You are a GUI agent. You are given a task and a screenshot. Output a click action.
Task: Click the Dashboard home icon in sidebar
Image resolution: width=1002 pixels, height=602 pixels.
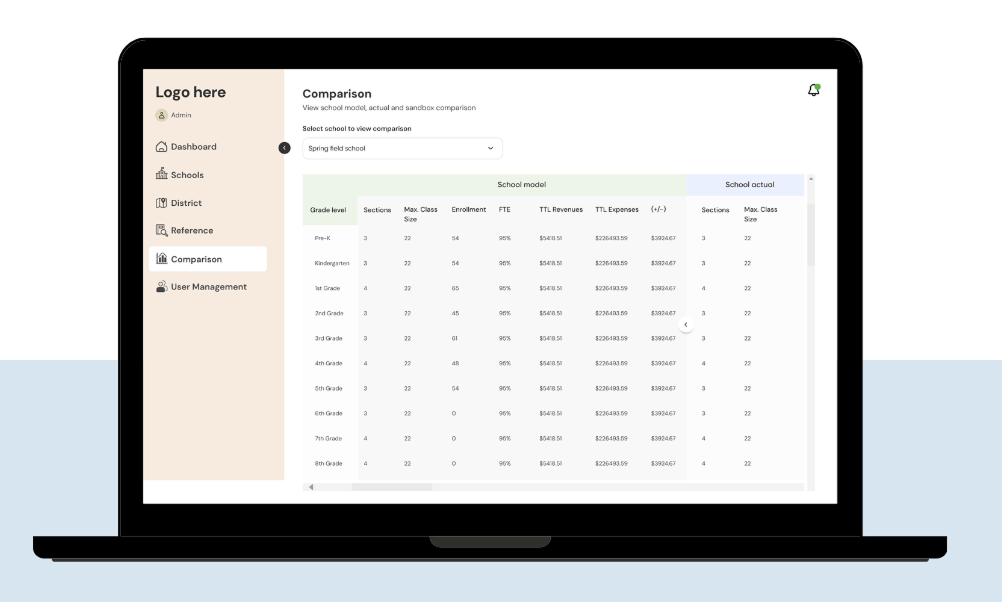[161, 147]
